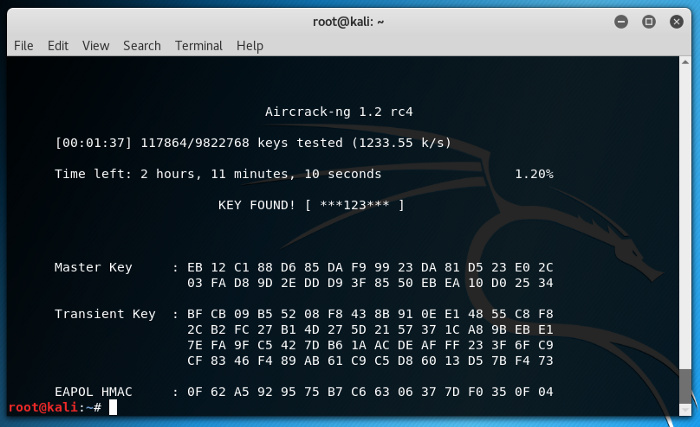The width and height of the screenshot is (700, 427).
Task: Open the View menu
Action: click(x=96, y=45)
